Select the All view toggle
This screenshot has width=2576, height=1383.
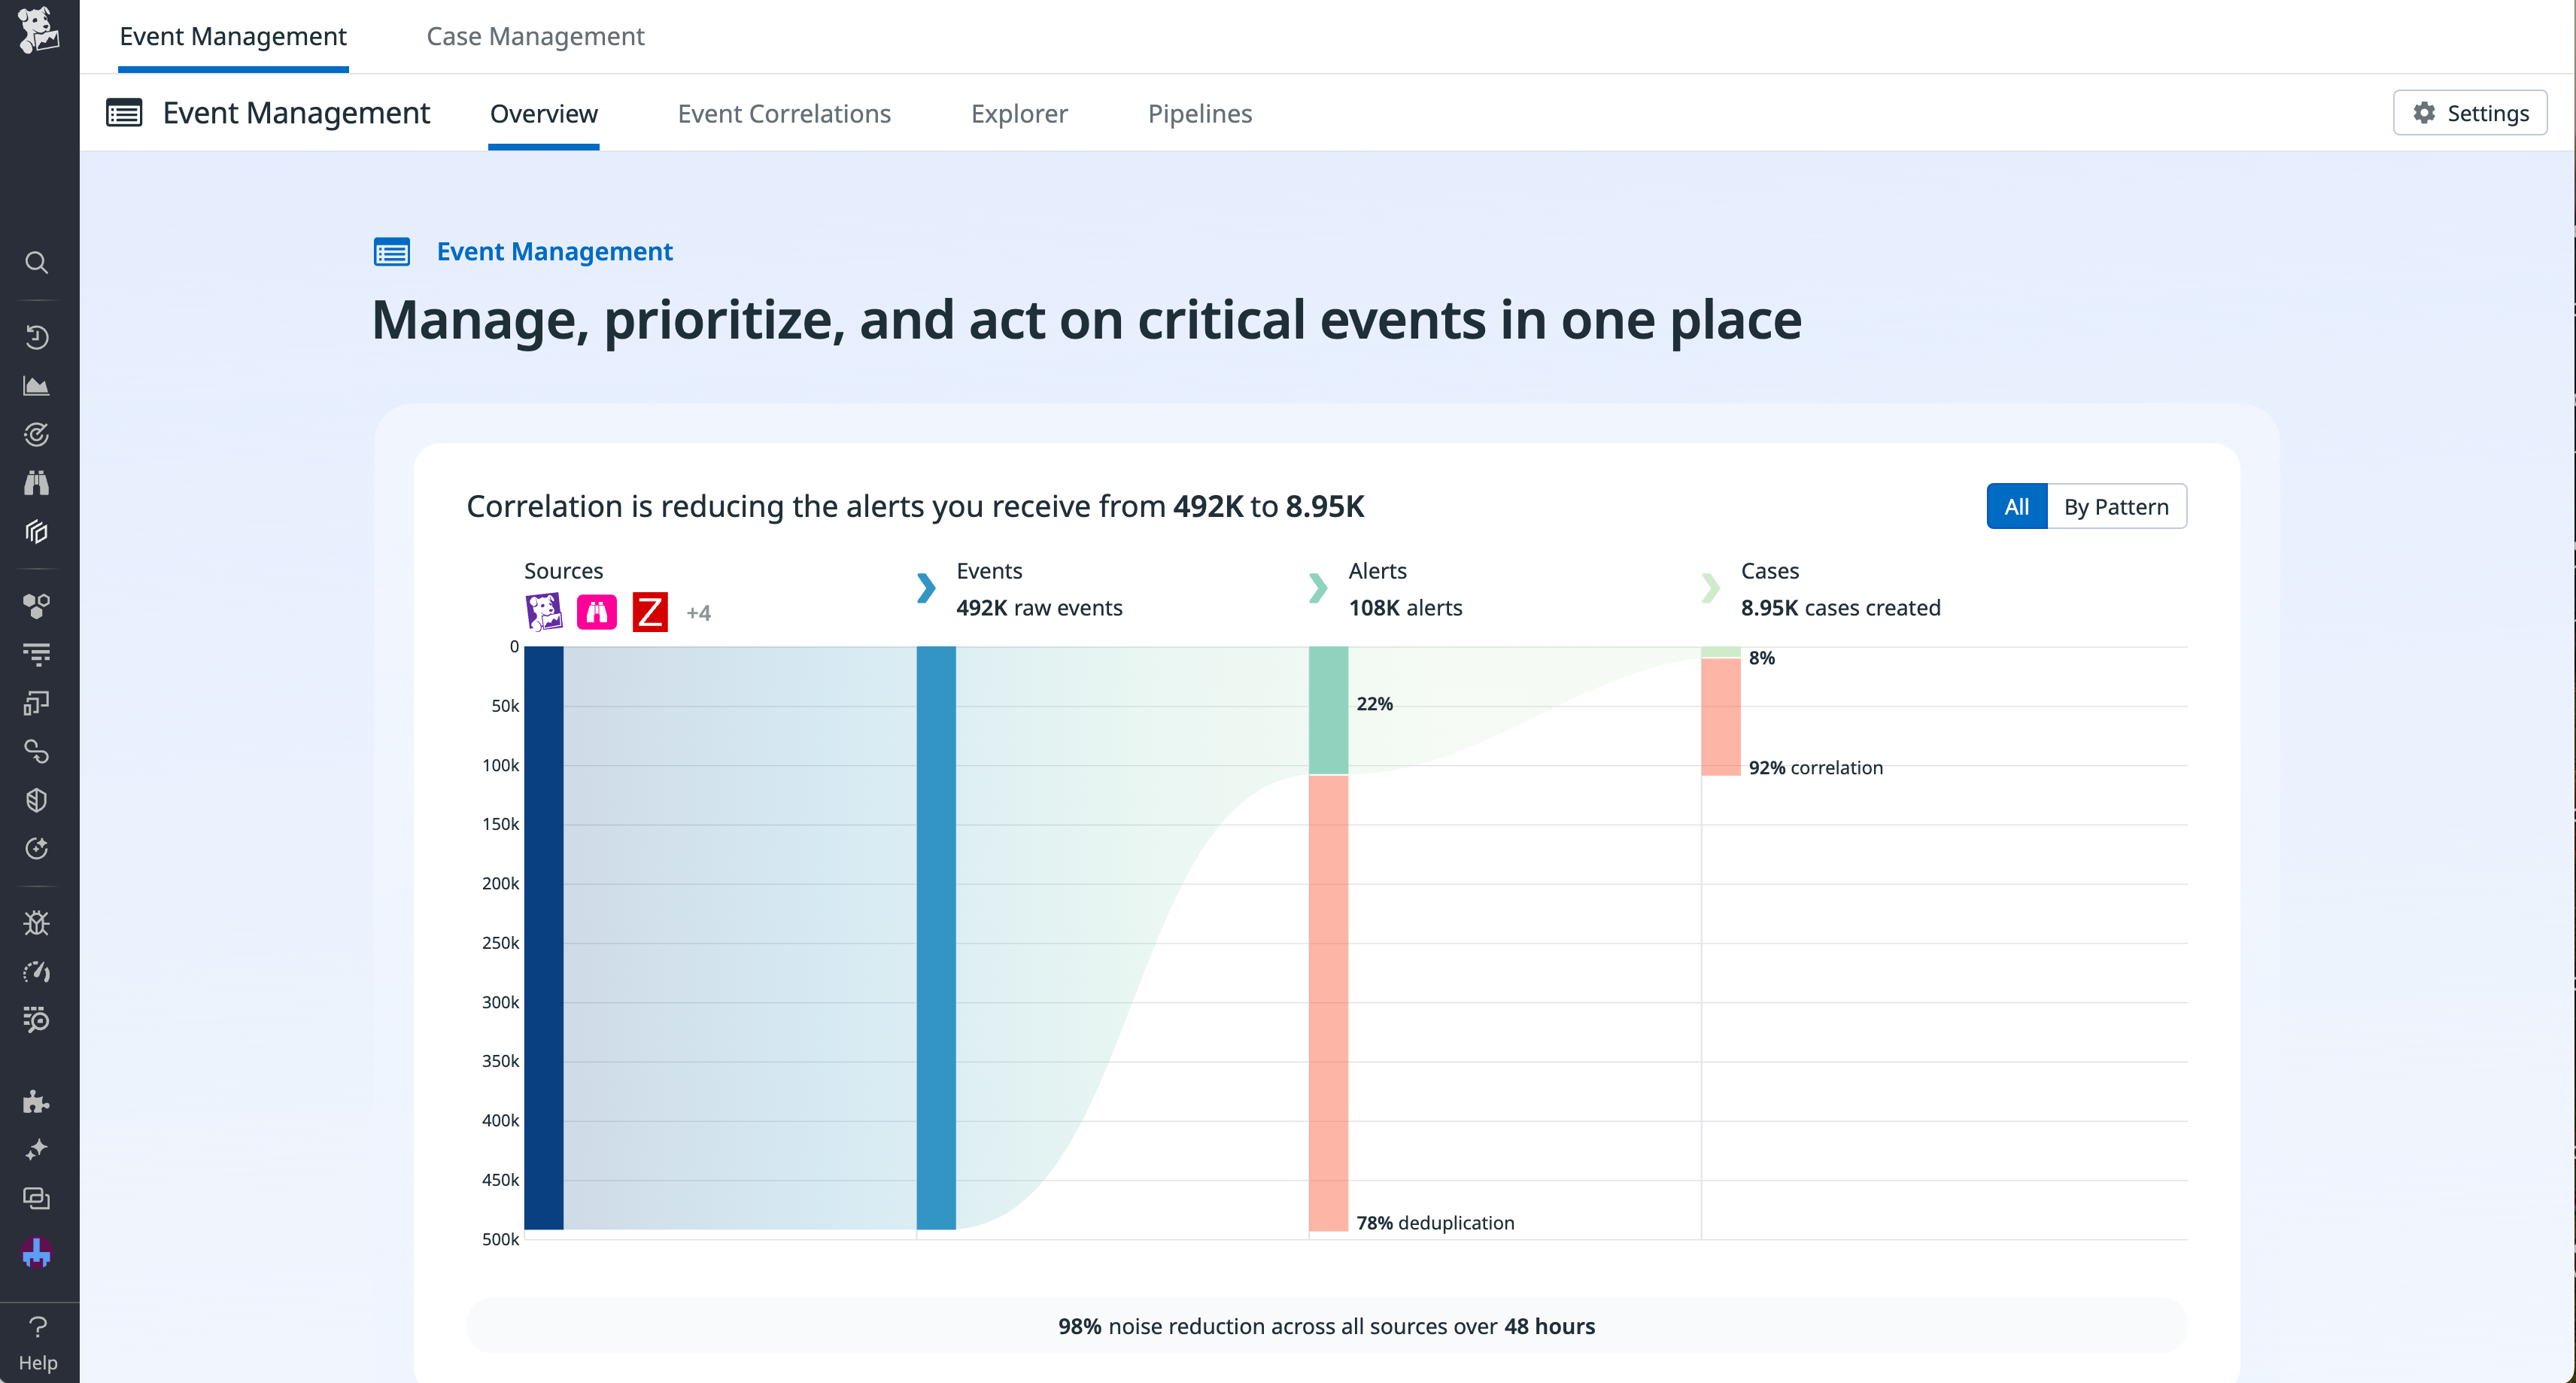point(2016,506)
